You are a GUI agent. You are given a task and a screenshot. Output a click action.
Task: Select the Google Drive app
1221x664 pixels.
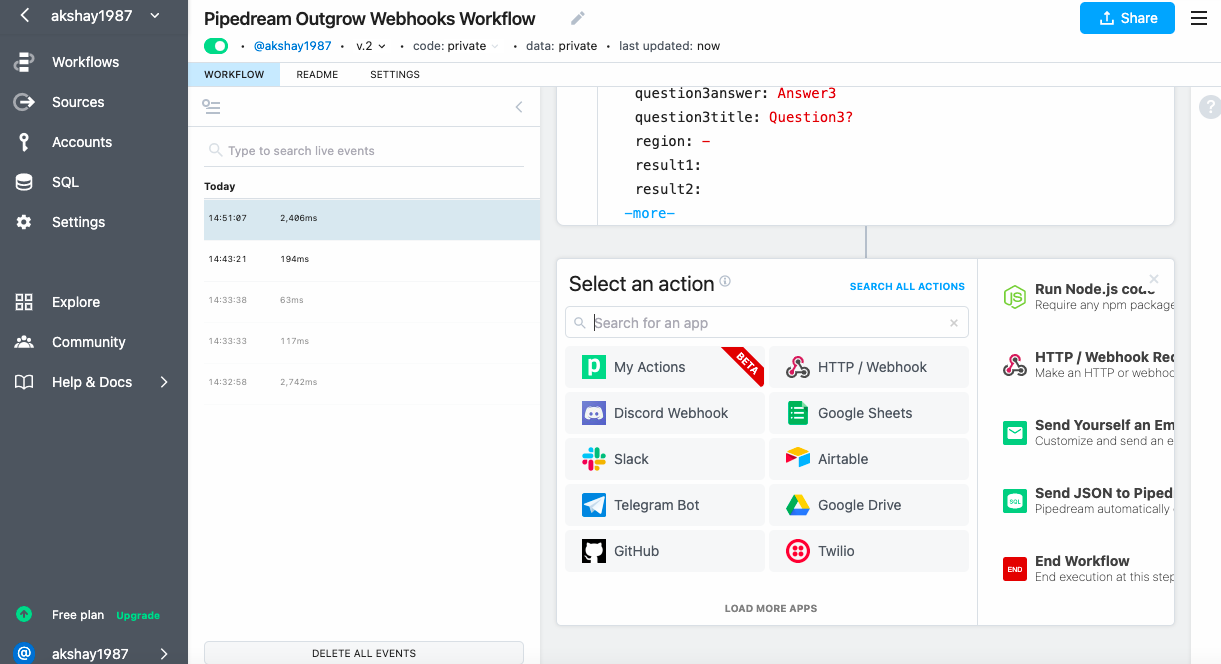(869, 505)
